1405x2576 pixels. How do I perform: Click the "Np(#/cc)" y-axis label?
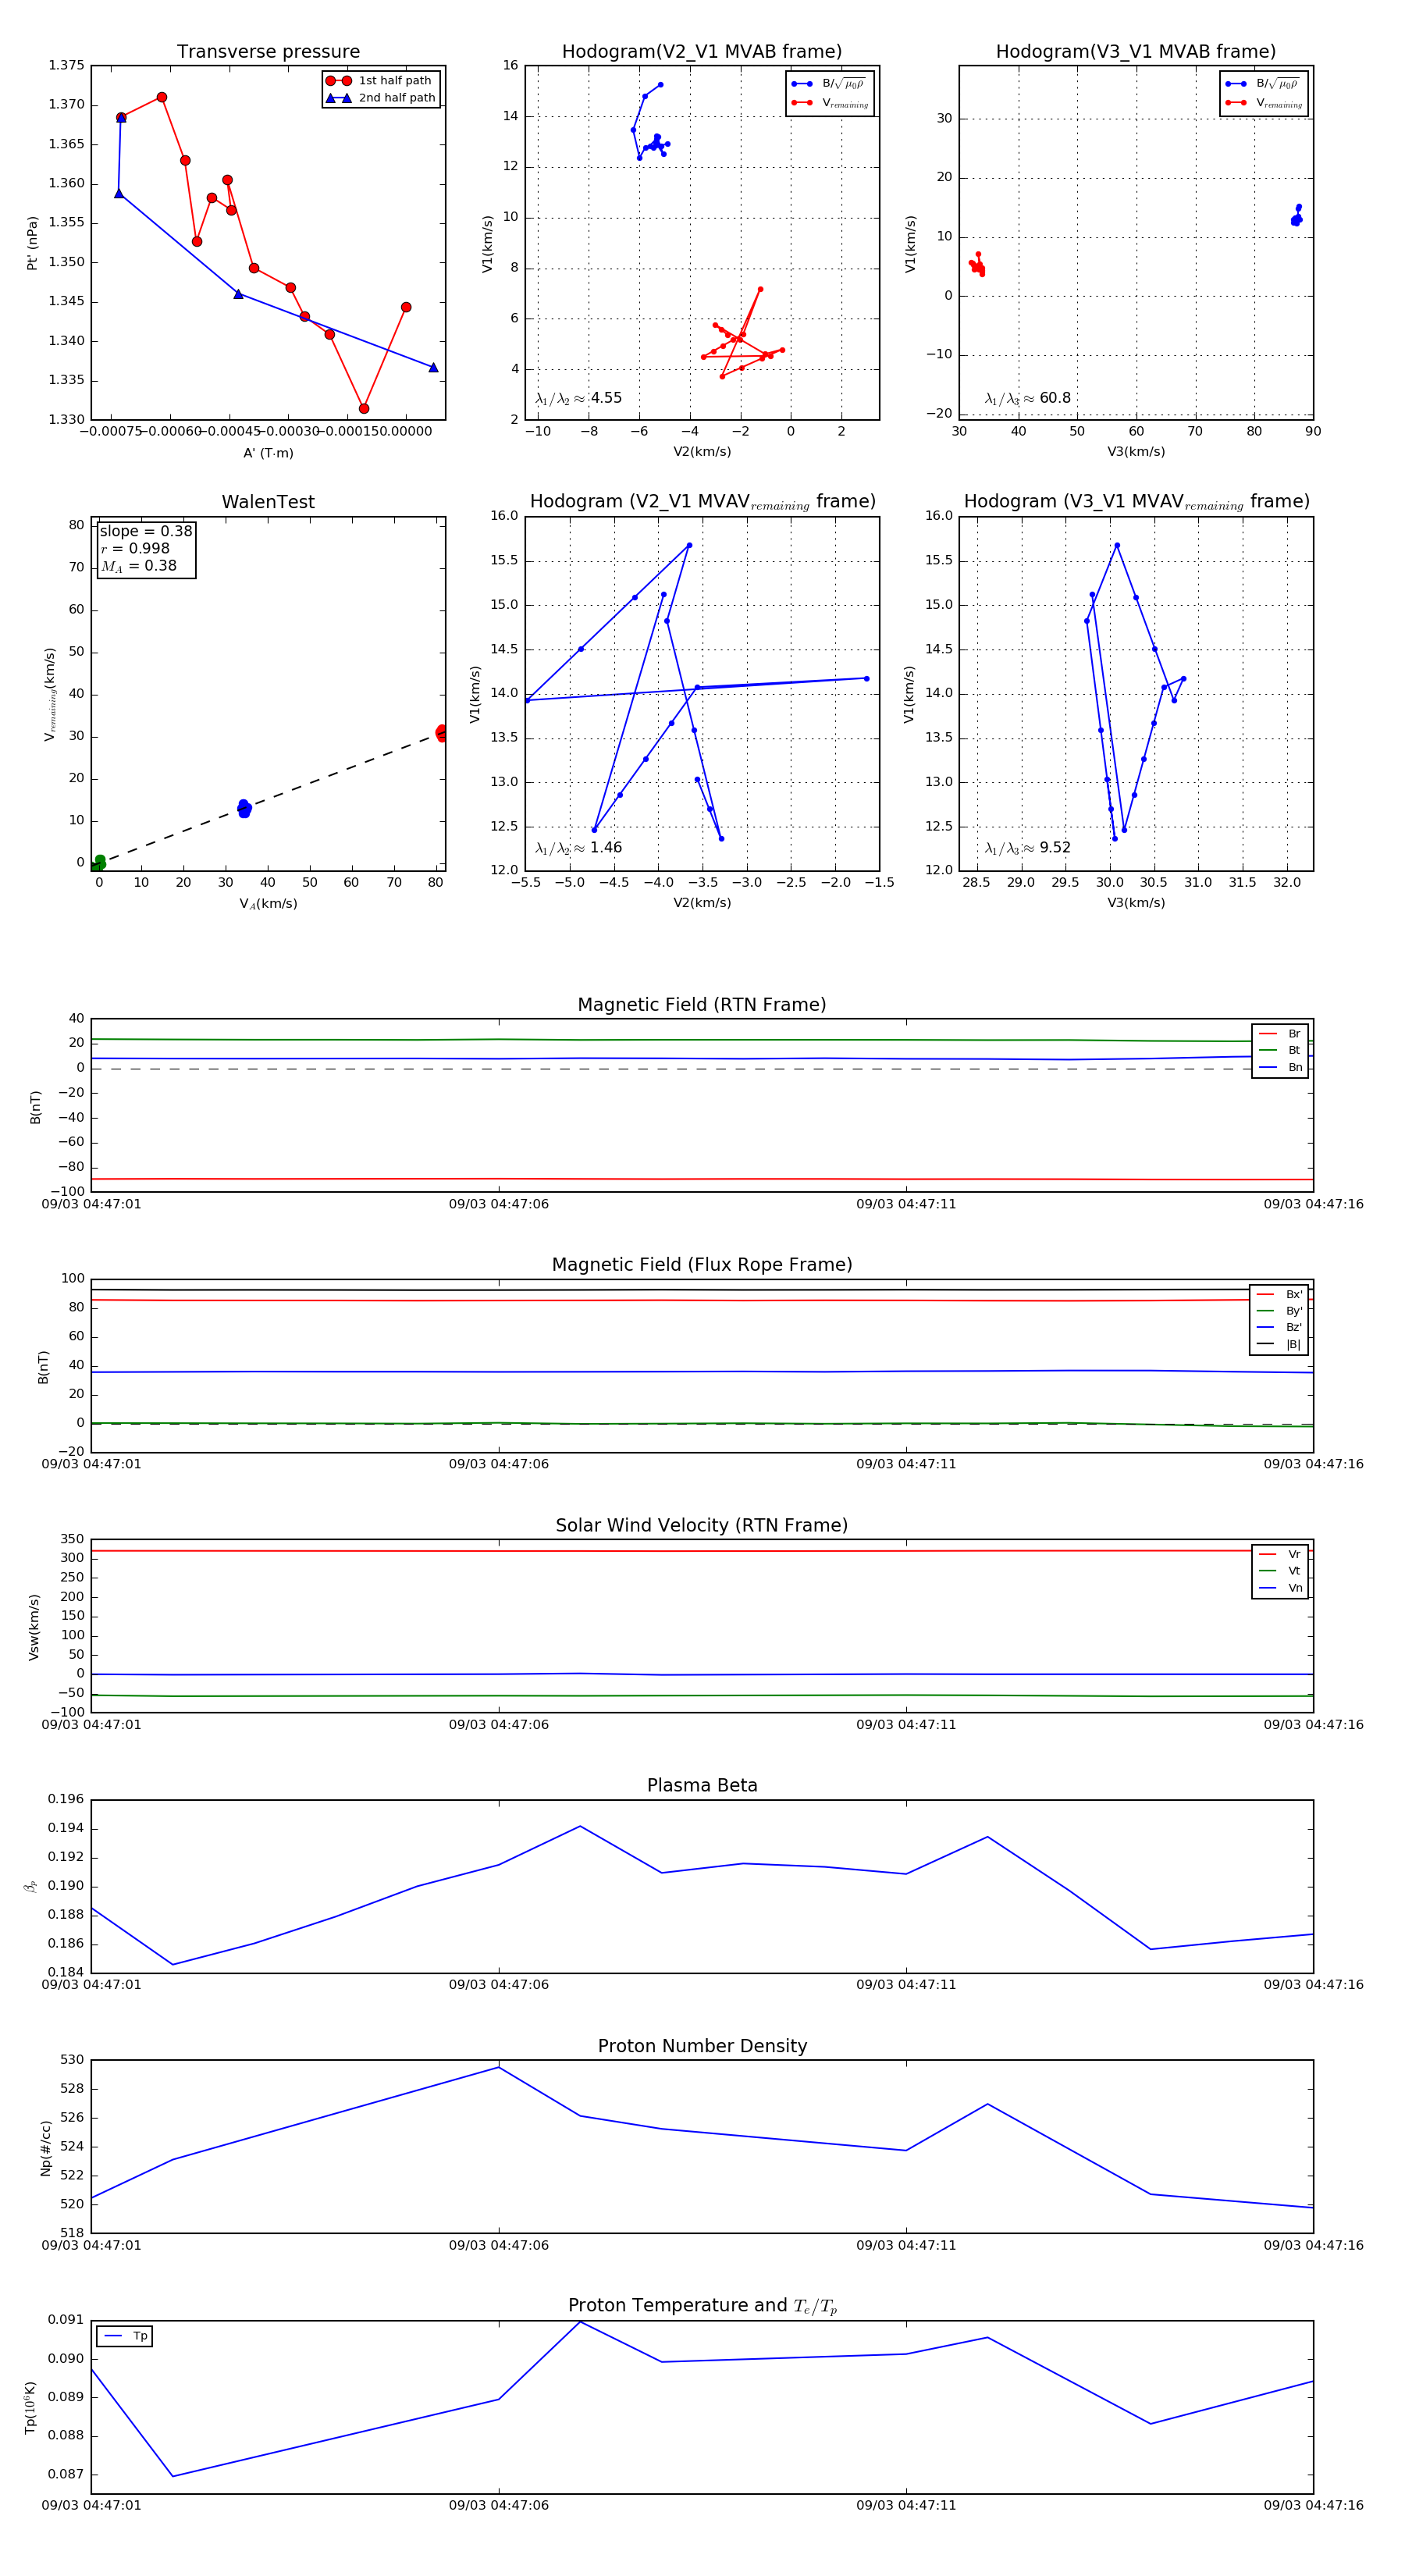click(x=45, y=2148)
